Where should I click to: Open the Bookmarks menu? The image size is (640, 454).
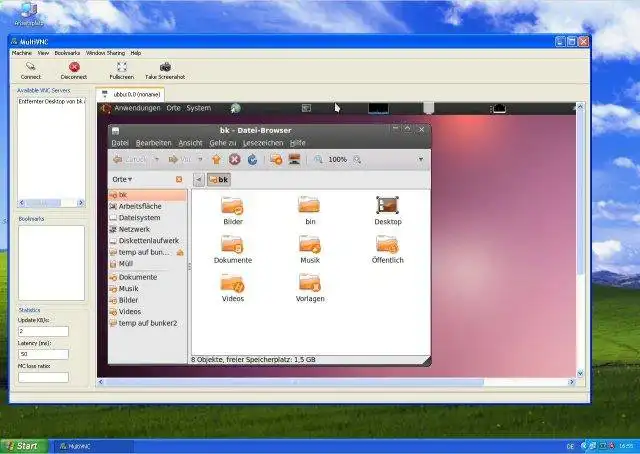pos(67,53)
